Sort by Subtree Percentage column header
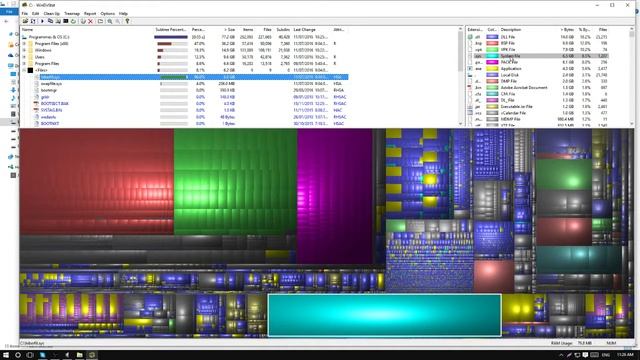Screen dimensions: 640x360 click(171, 30)
